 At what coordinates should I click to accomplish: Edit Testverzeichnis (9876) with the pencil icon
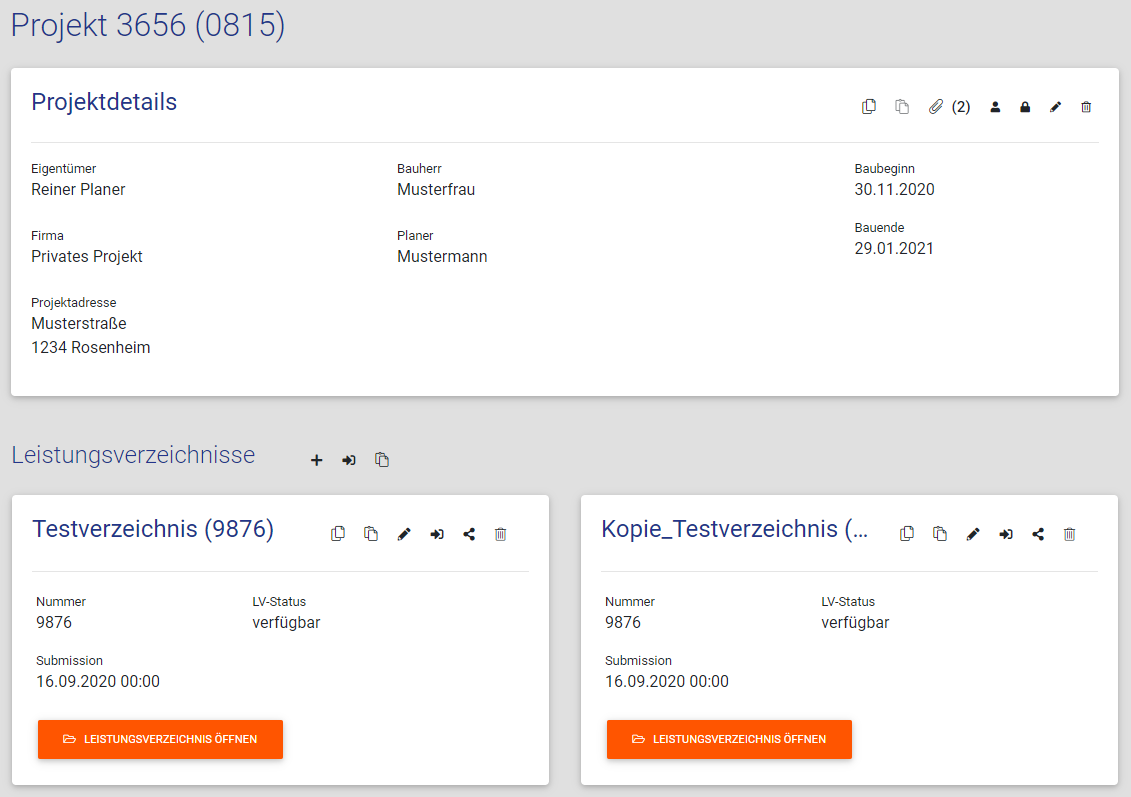click(404, 534)
